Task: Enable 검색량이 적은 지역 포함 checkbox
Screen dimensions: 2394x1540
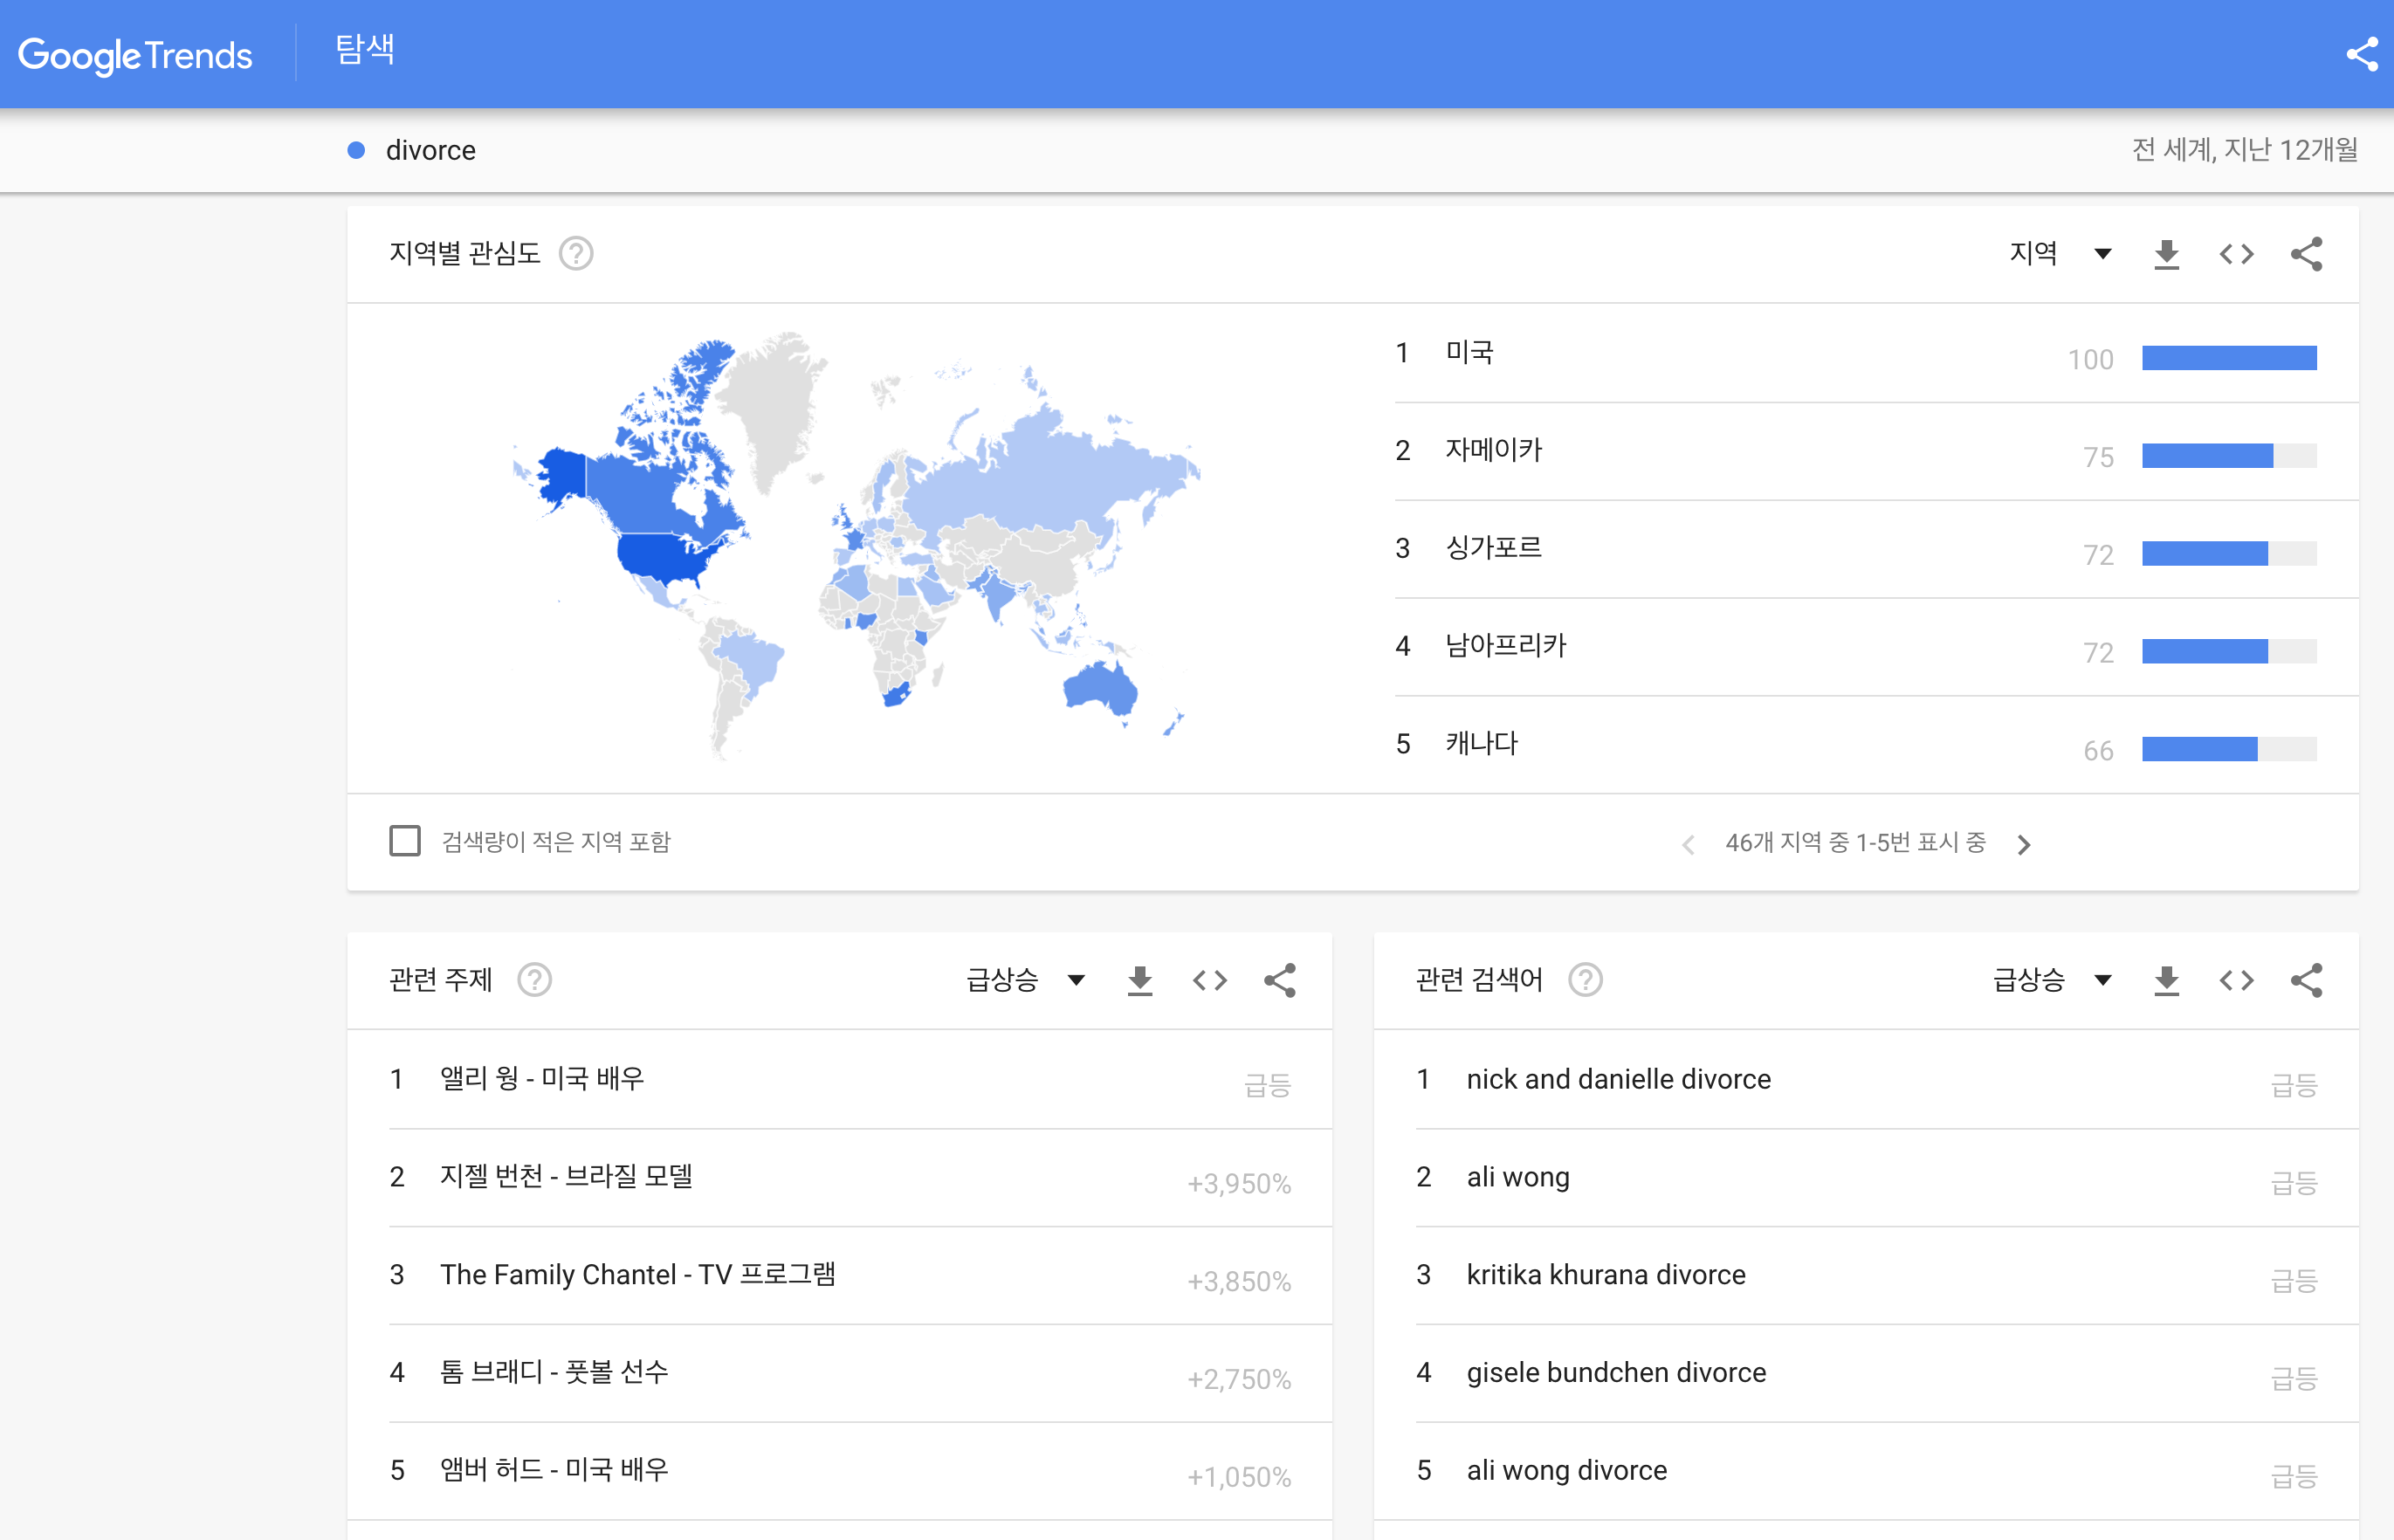Action: pyautogui.click(x=405, y=841)
